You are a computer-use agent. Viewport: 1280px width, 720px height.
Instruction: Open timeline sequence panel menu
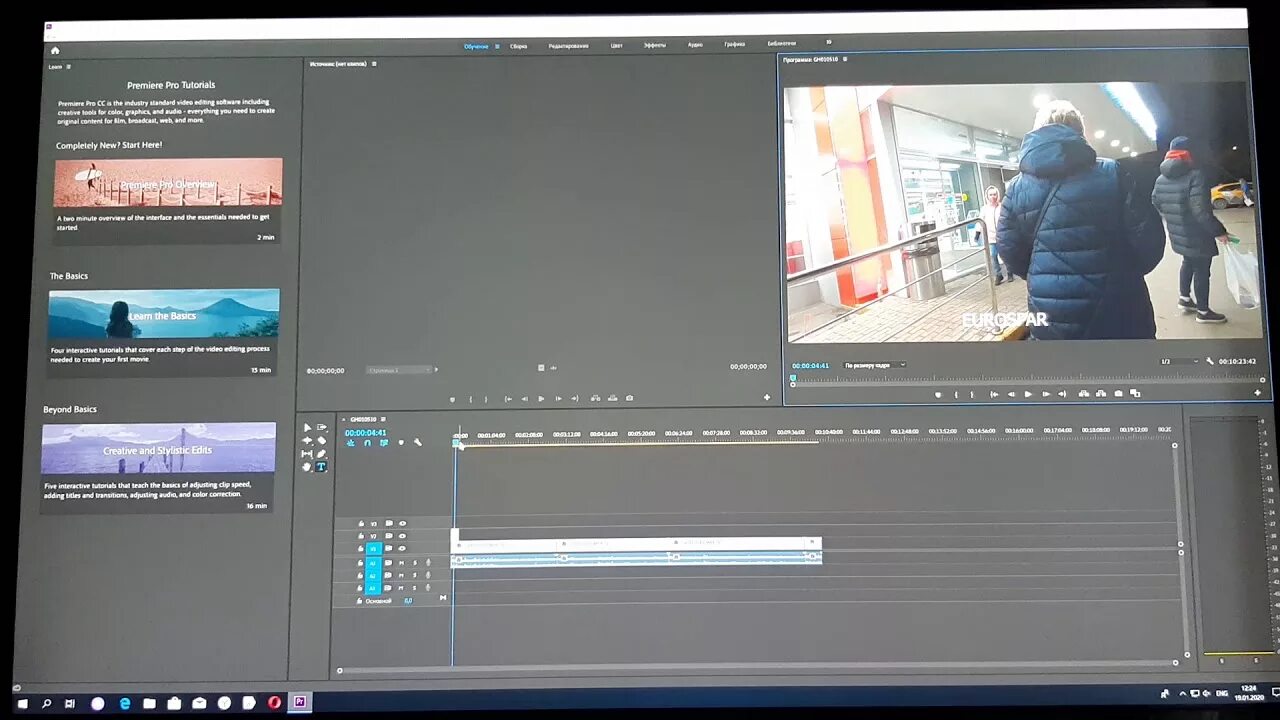pos(383,419)
